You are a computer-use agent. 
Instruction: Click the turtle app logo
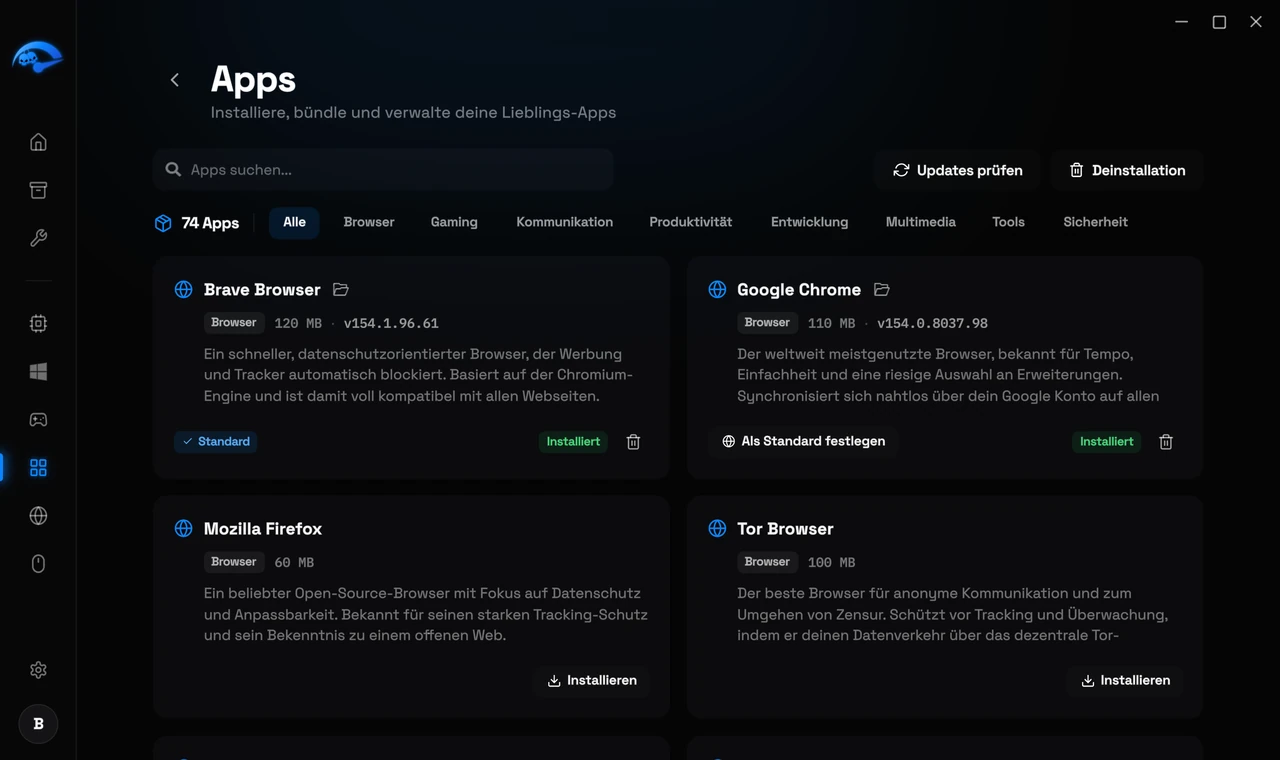pos(37,57)
